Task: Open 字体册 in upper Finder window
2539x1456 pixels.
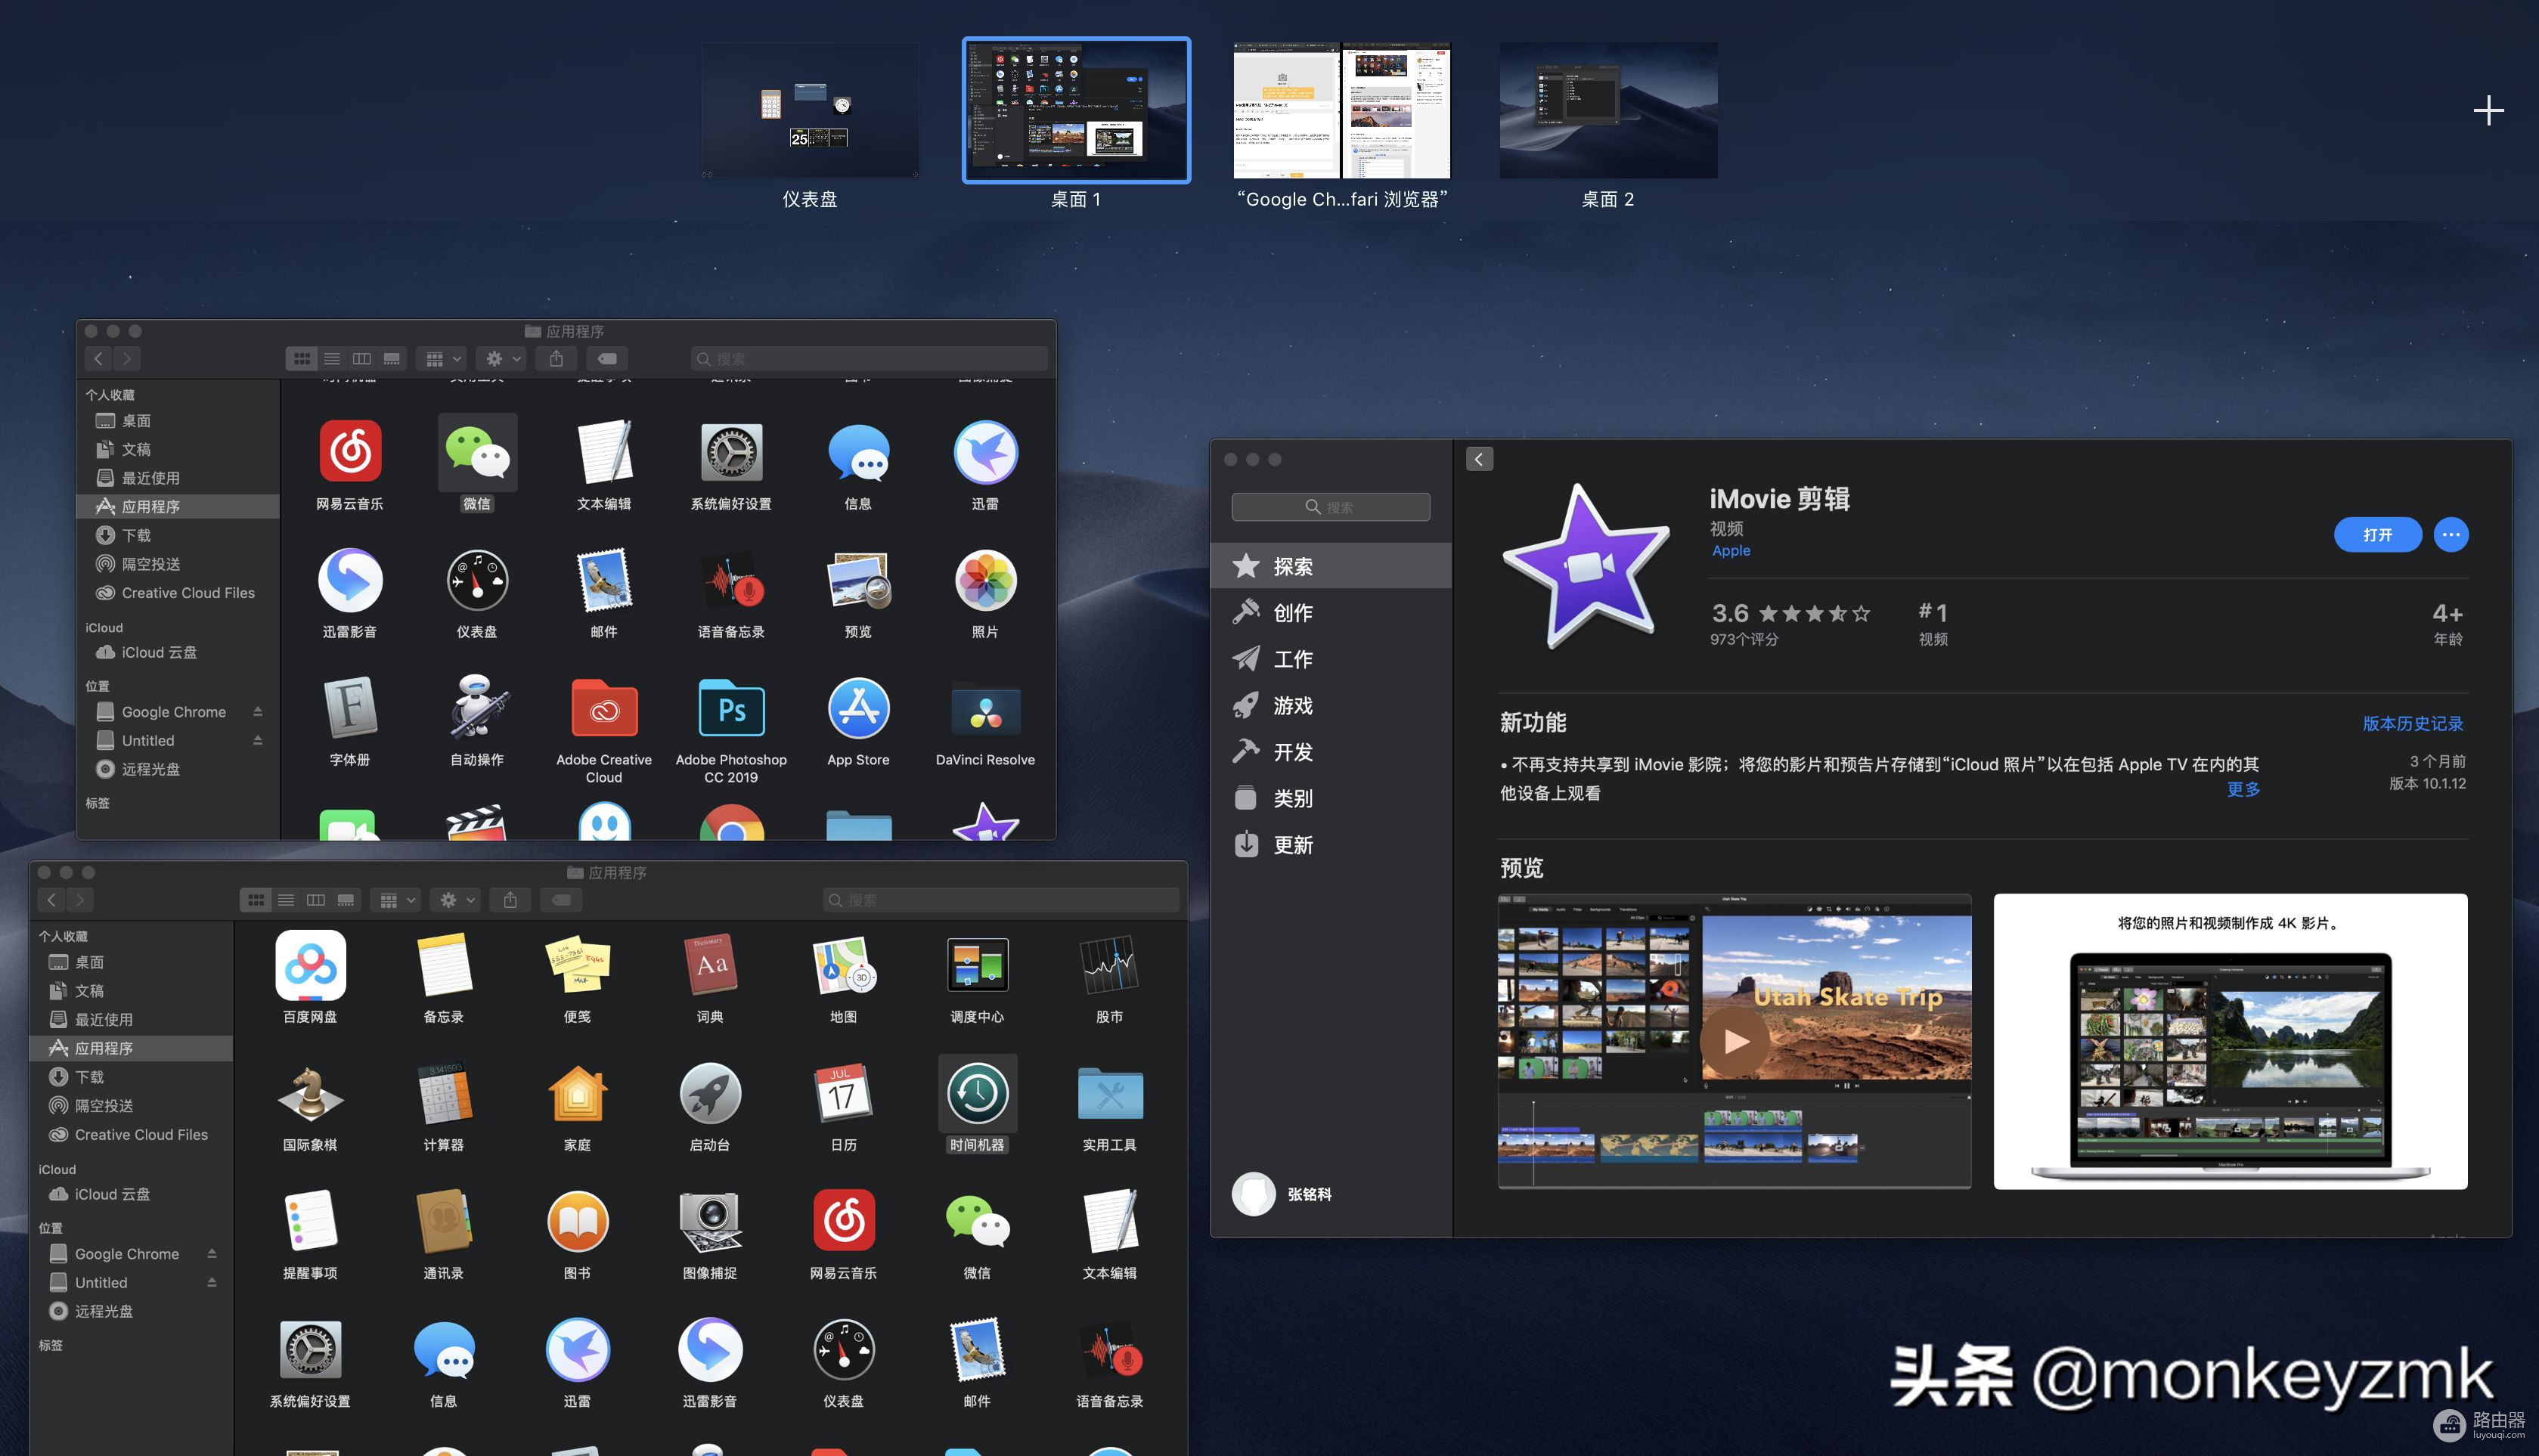Action: click(x=350, y=708)
